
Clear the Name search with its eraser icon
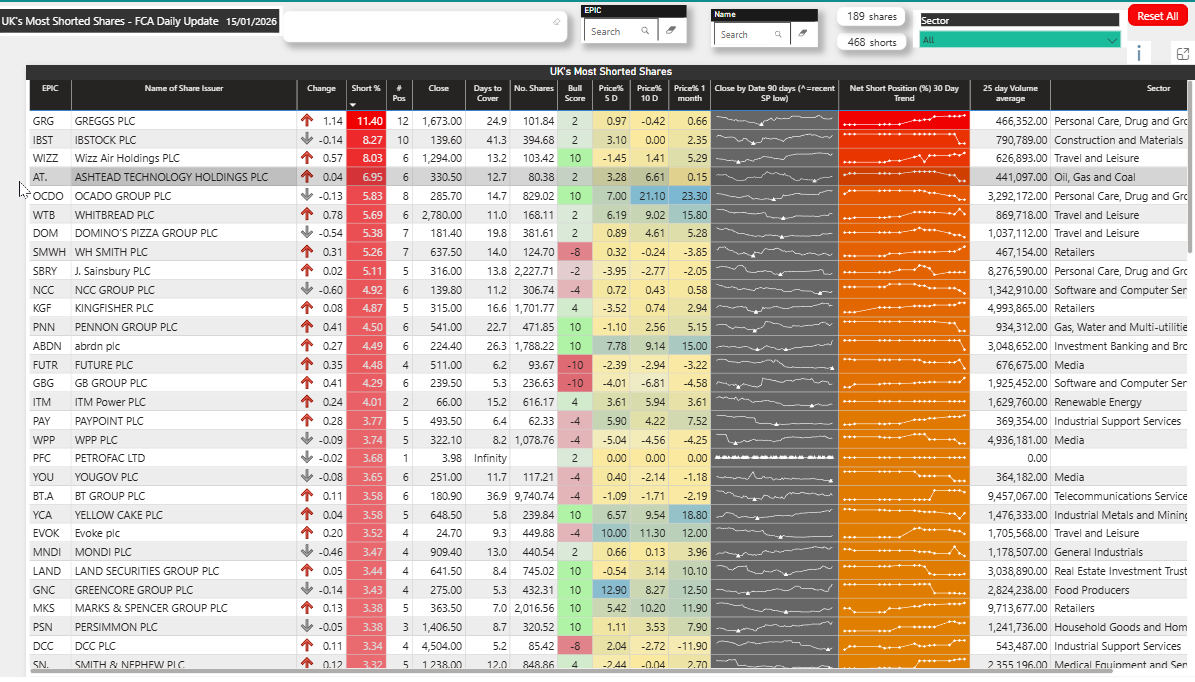[x=803, y=34]
